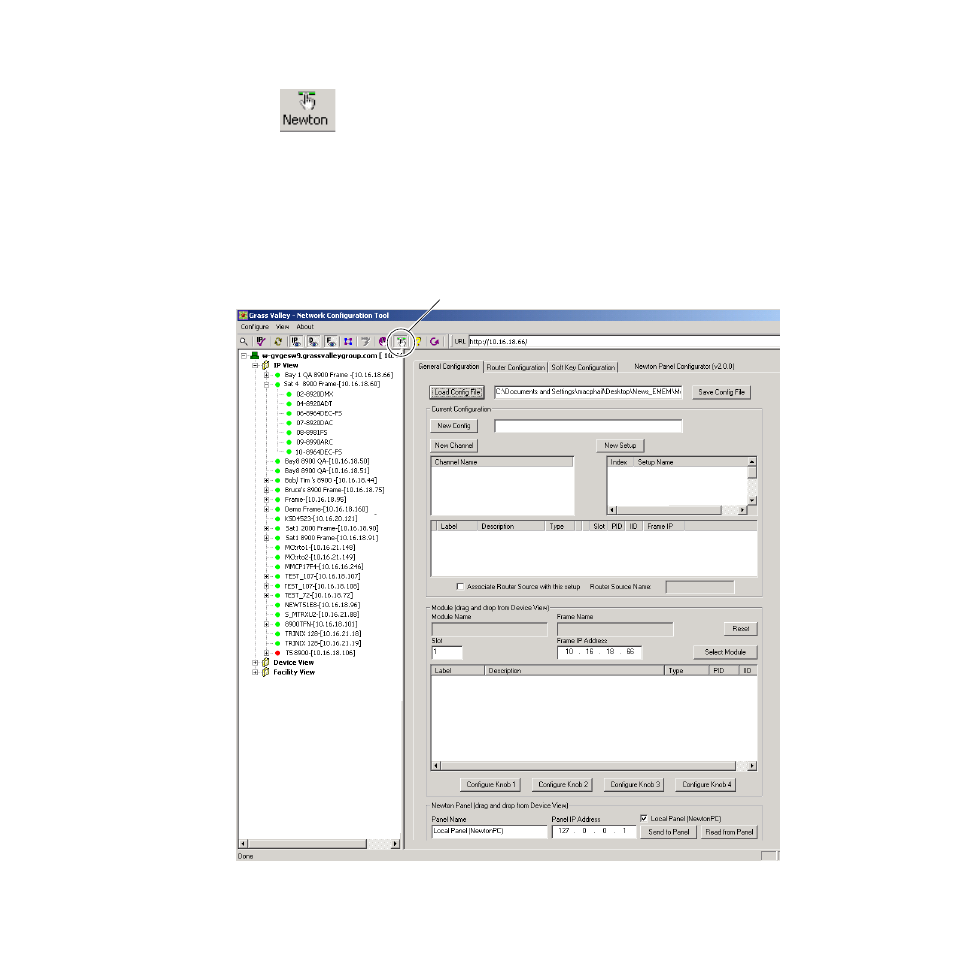
Task: Toggle the Facility View eye toolbar icon
Action: click(331, 342)
